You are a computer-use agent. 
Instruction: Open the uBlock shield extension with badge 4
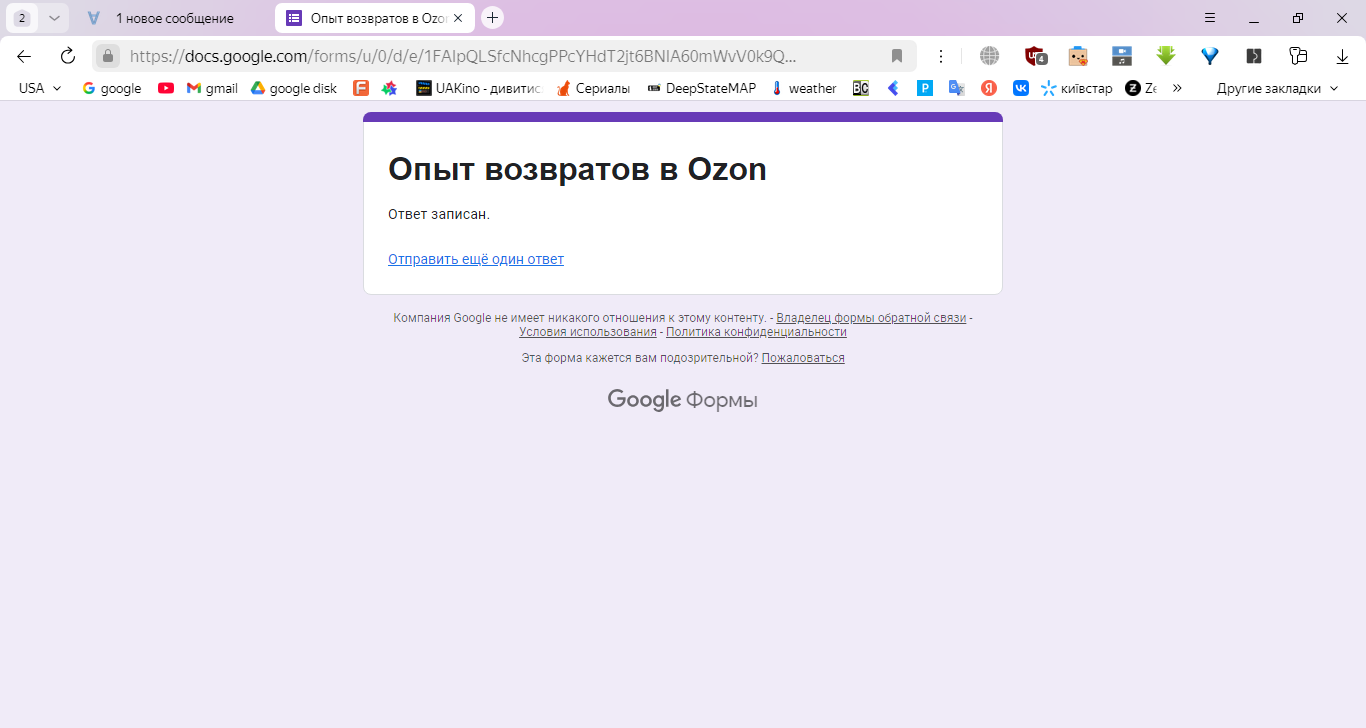[x=1035, y=56]
